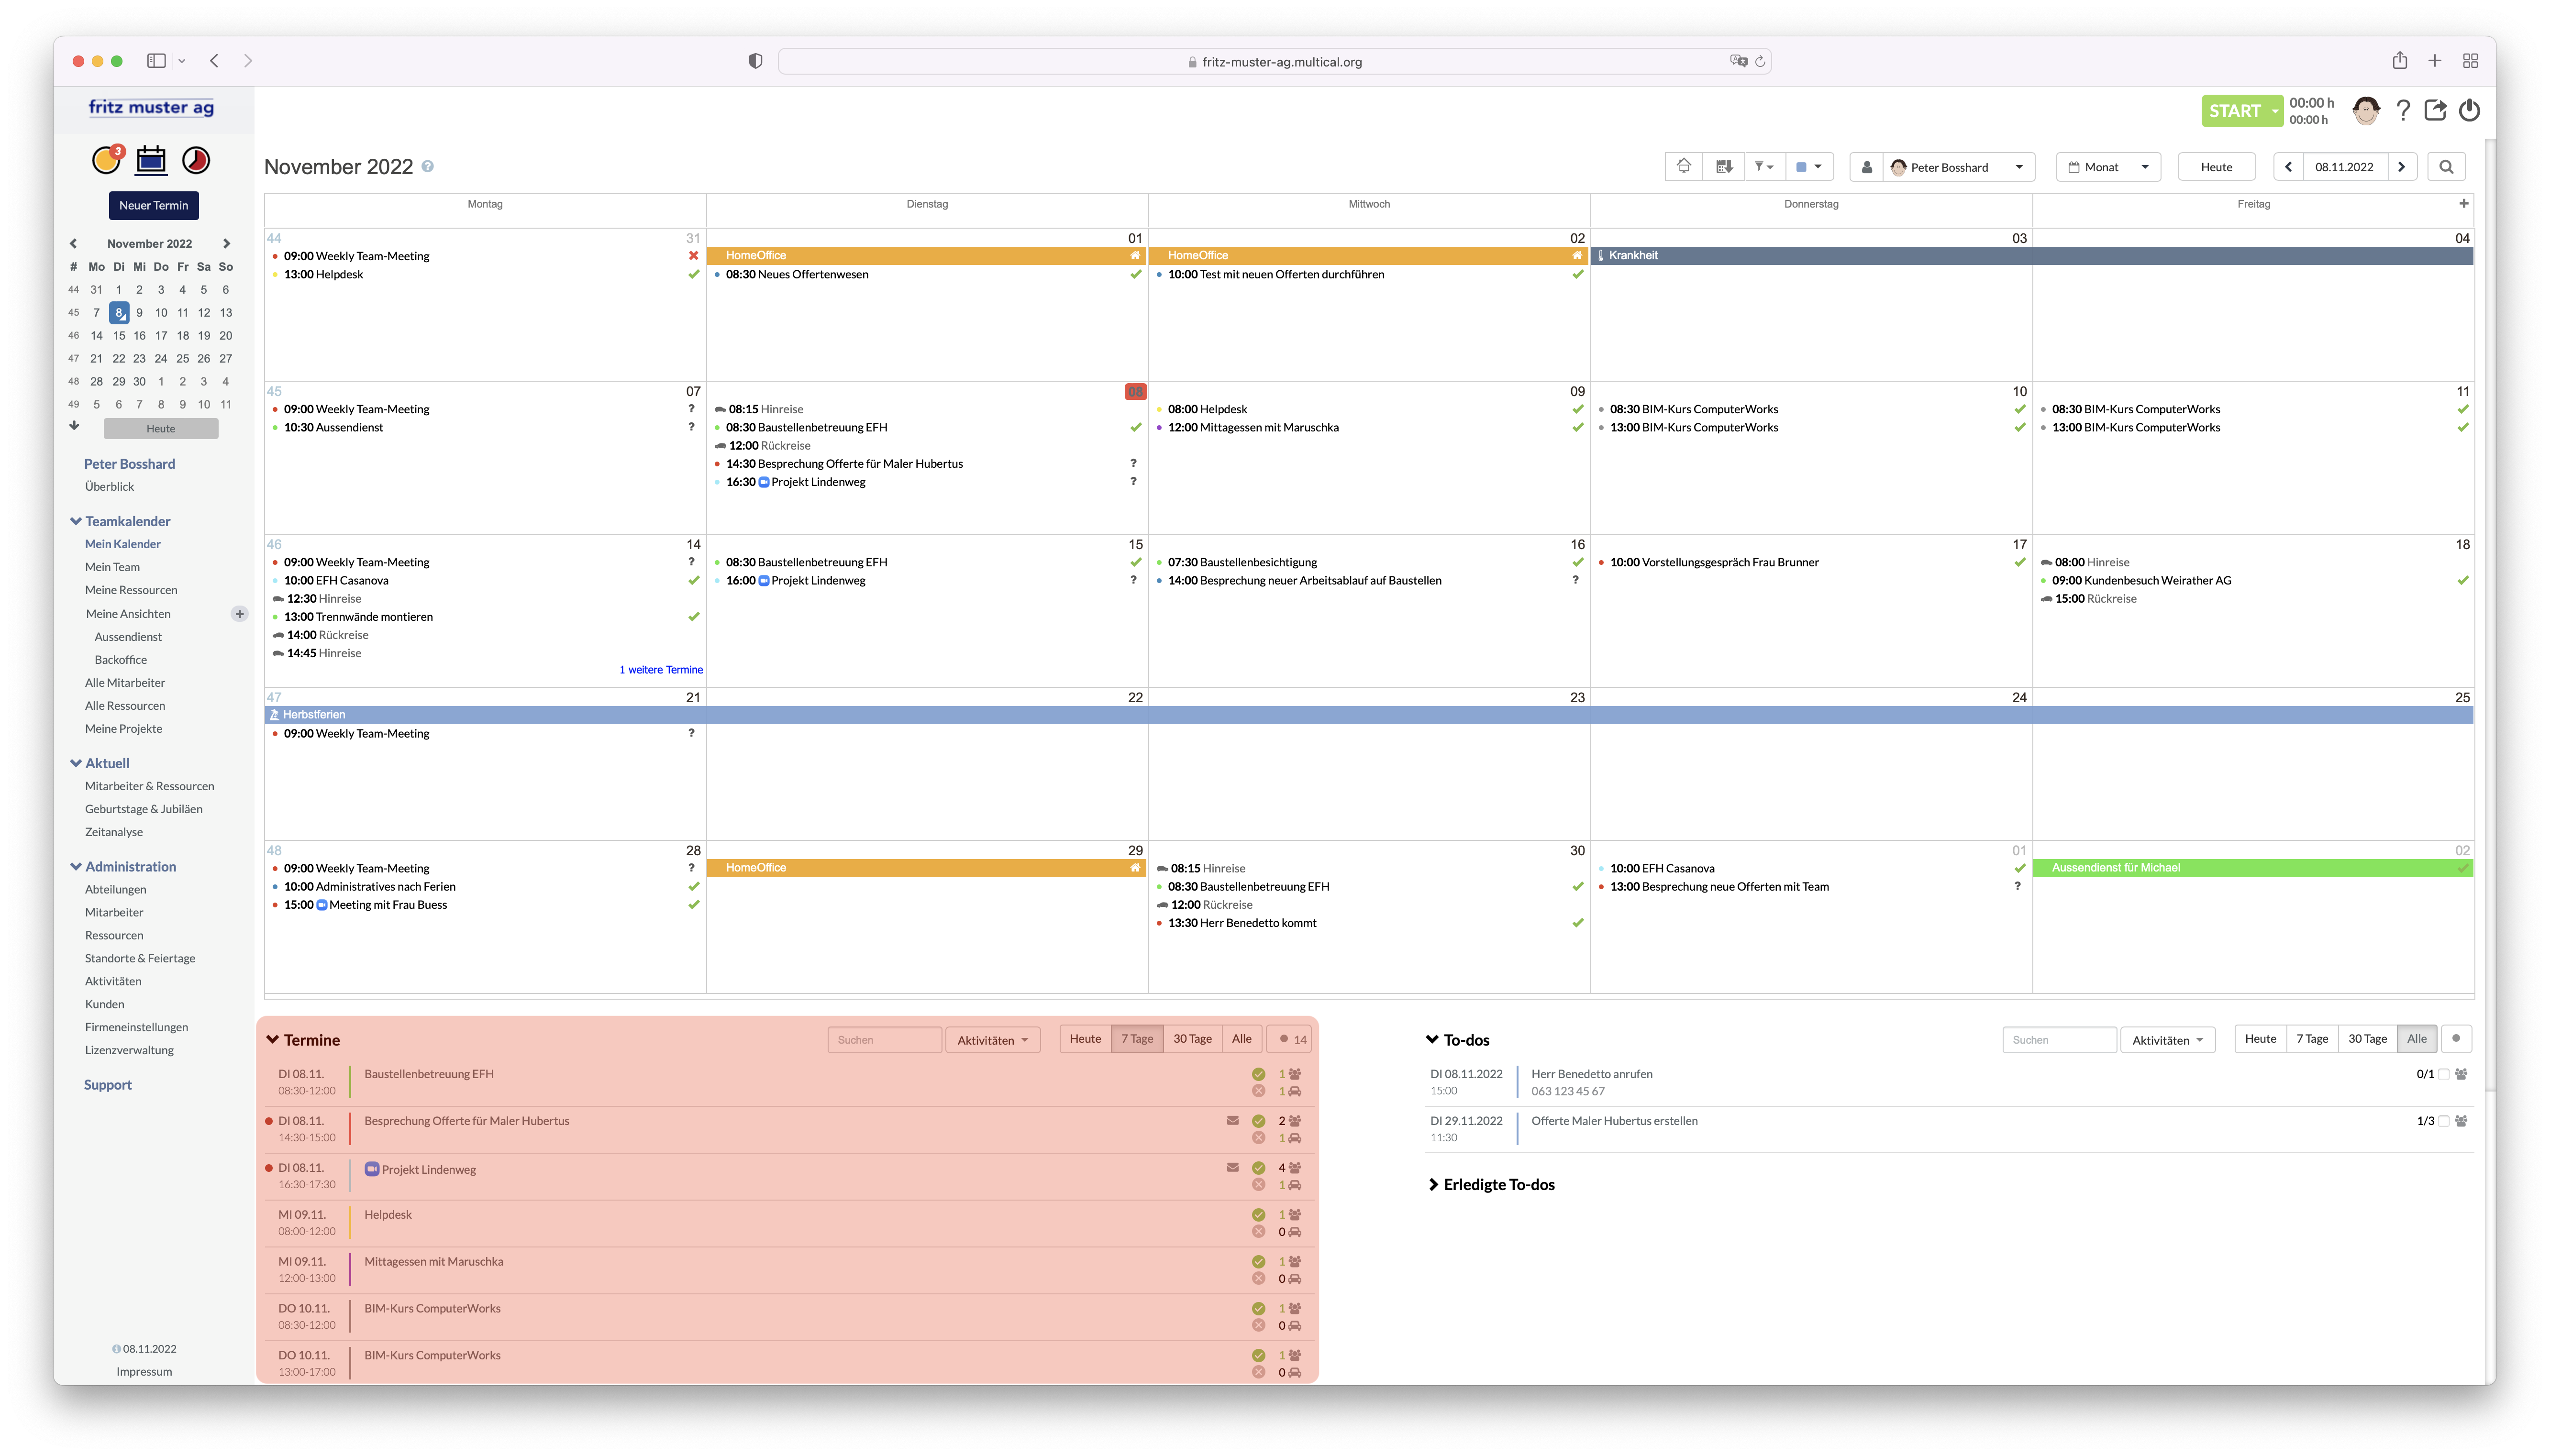Collapse the Teamkalender section

pos(76,521)
